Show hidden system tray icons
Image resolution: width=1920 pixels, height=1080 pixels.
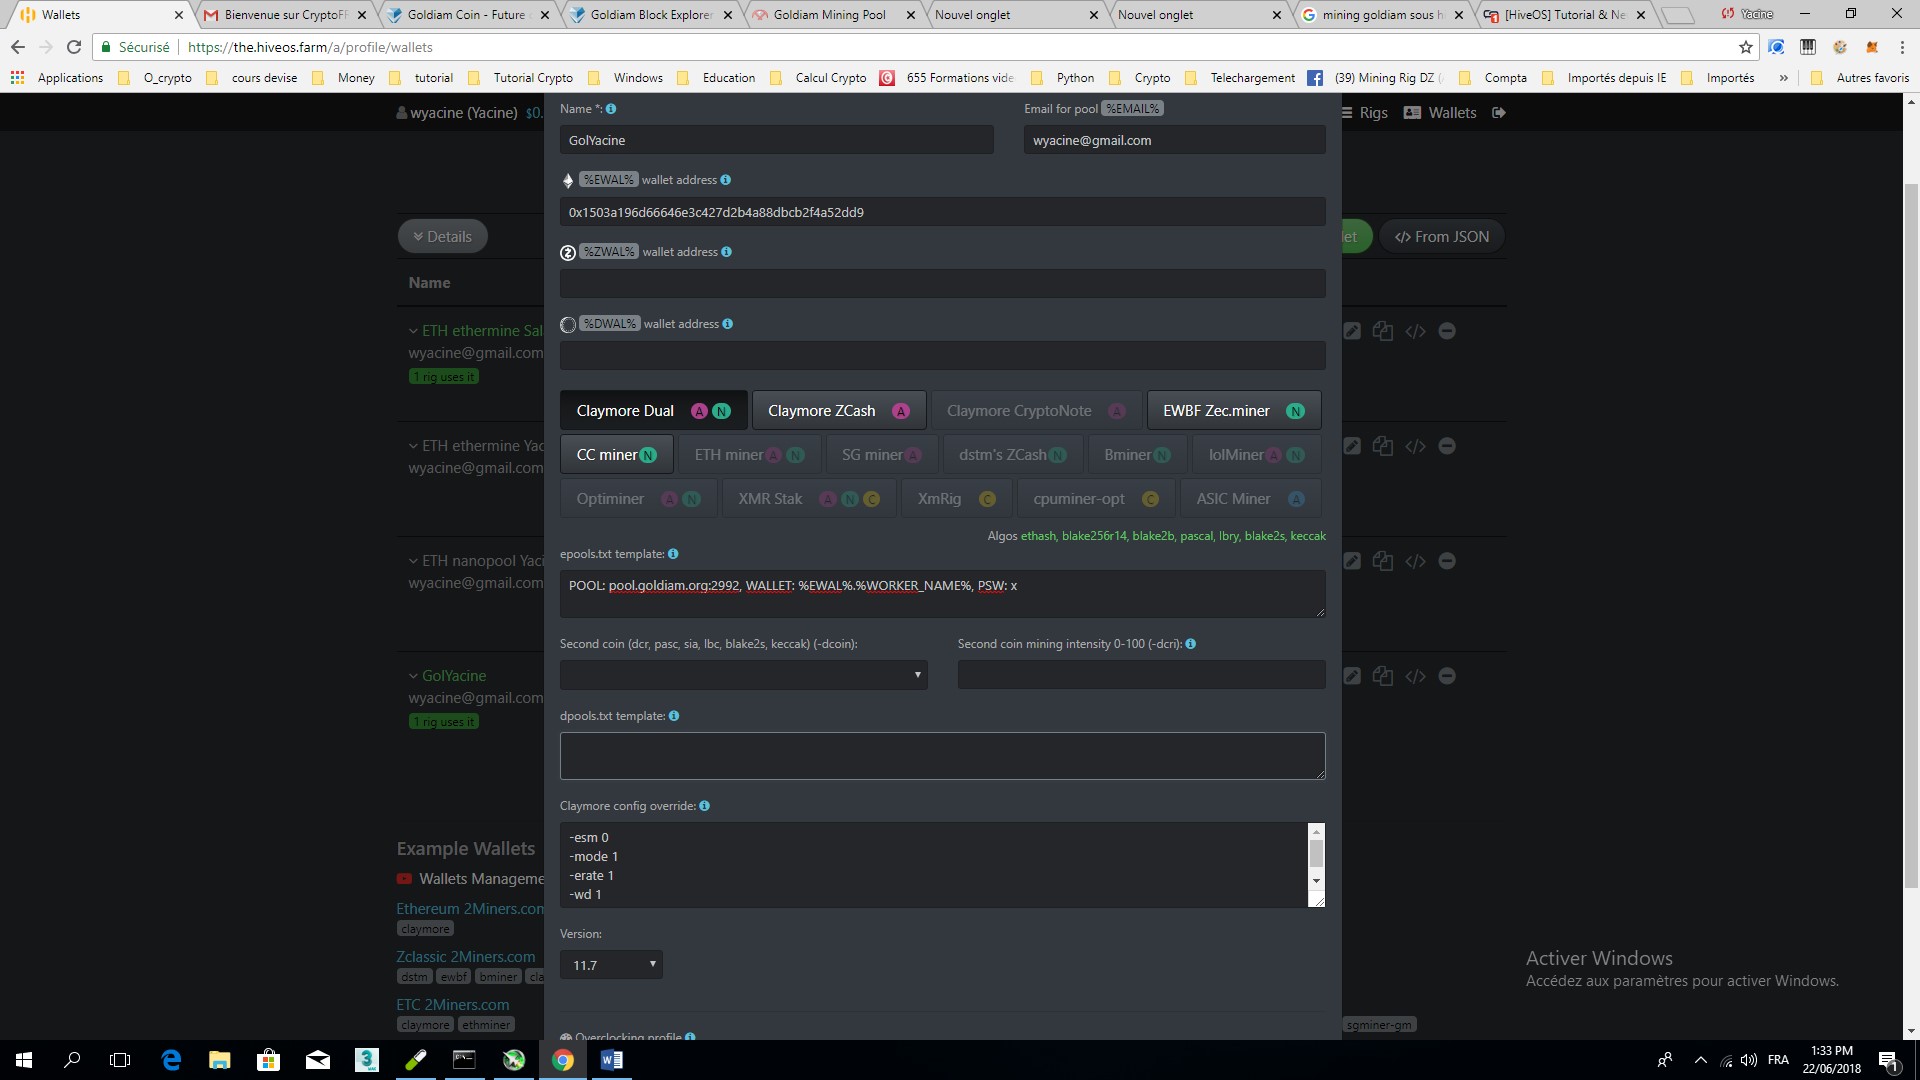[x=1701, y=1060]
